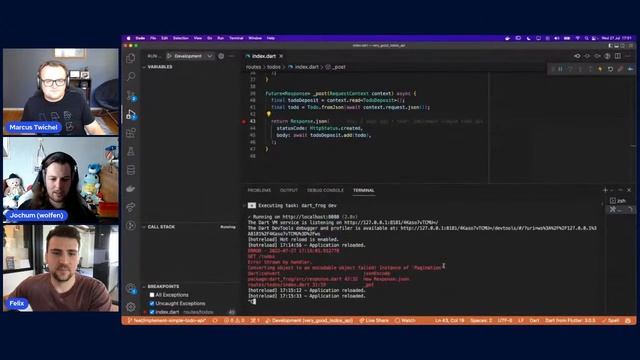Screen dimensions: 640x360
Task: Collapse the BREAKPOINTS section
Action: click(x=162, y=286)
